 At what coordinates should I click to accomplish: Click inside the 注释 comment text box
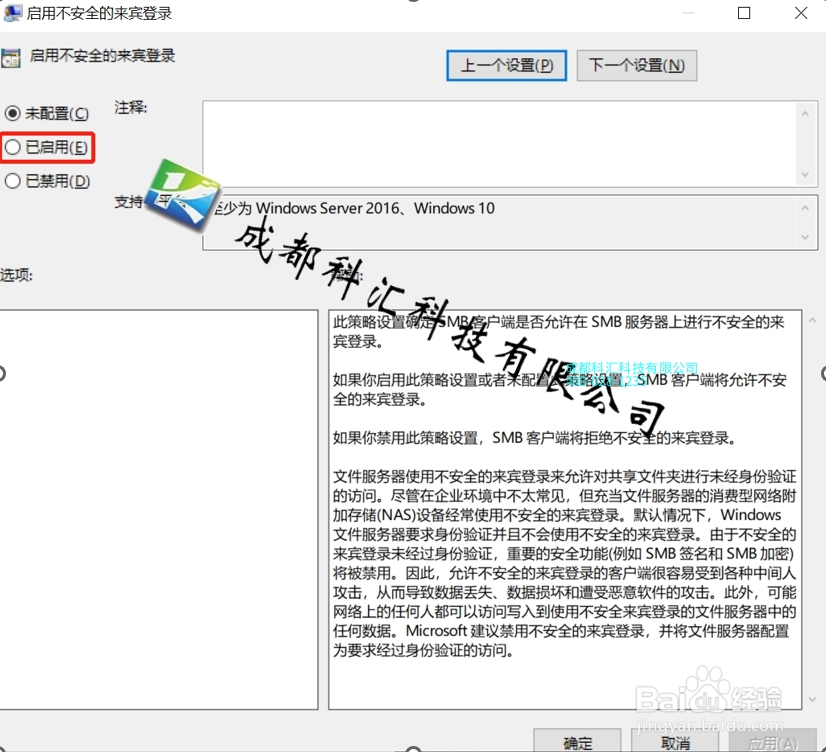coord(499,143)
